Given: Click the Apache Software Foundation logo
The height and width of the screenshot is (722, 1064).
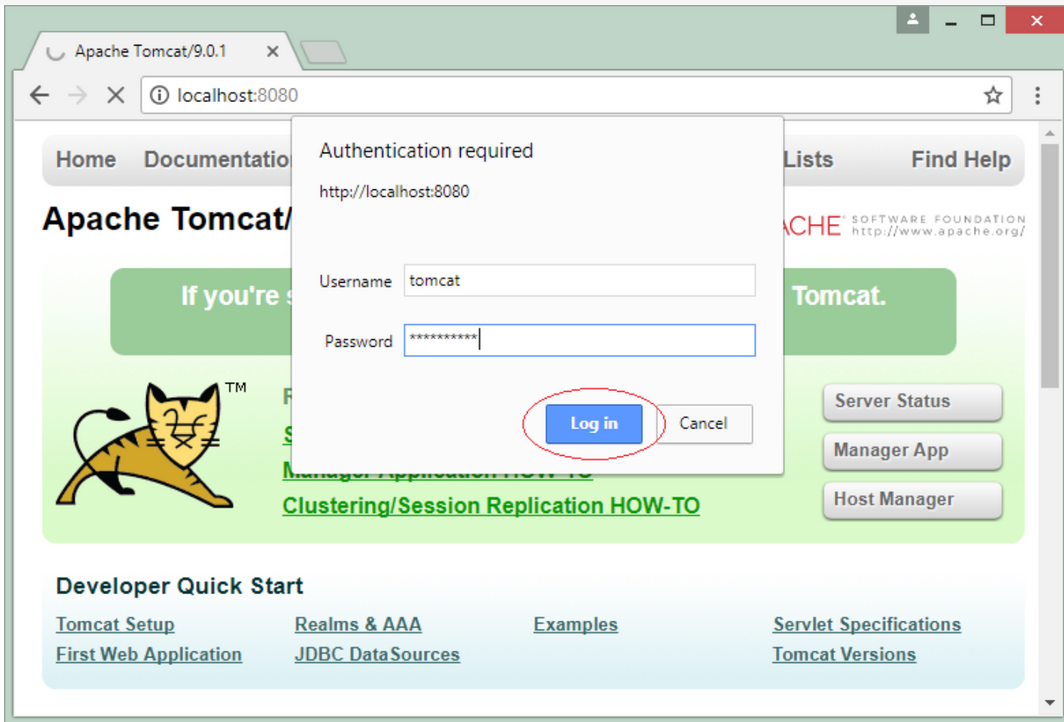Looking at the screenshot, I should 905,226.
